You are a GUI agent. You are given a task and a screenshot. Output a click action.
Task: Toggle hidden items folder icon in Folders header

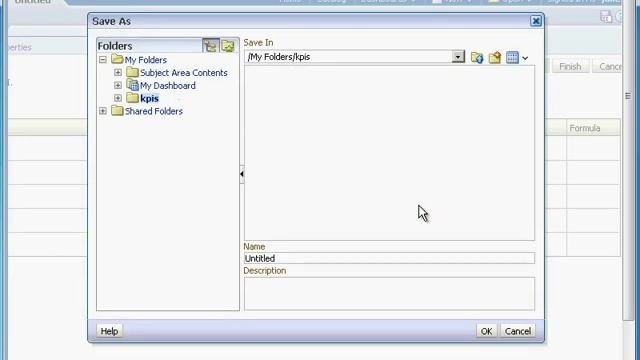pos(228,46)
